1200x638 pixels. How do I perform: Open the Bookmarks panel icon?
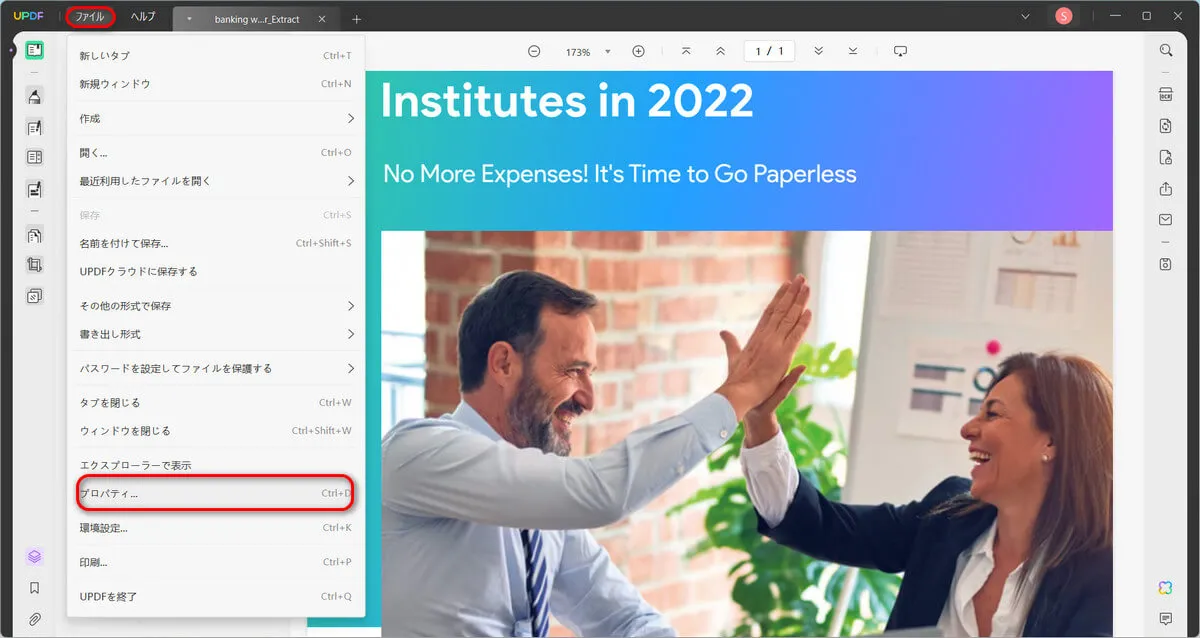(x=35, y=588)
